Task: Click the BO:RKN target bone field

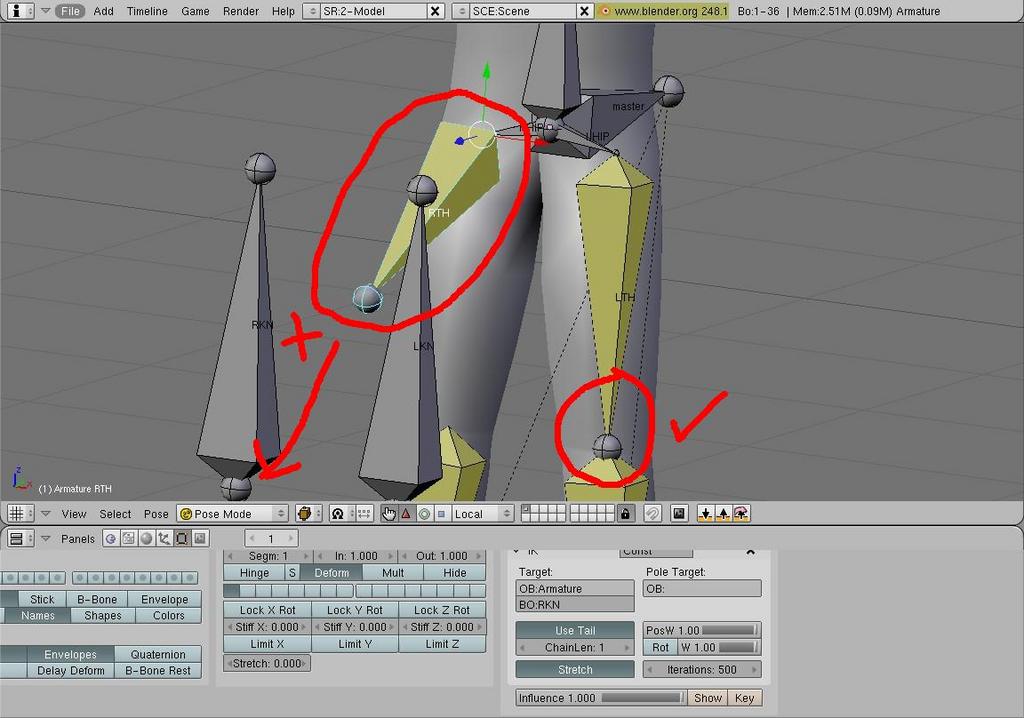Action: [x=575, y=605]
